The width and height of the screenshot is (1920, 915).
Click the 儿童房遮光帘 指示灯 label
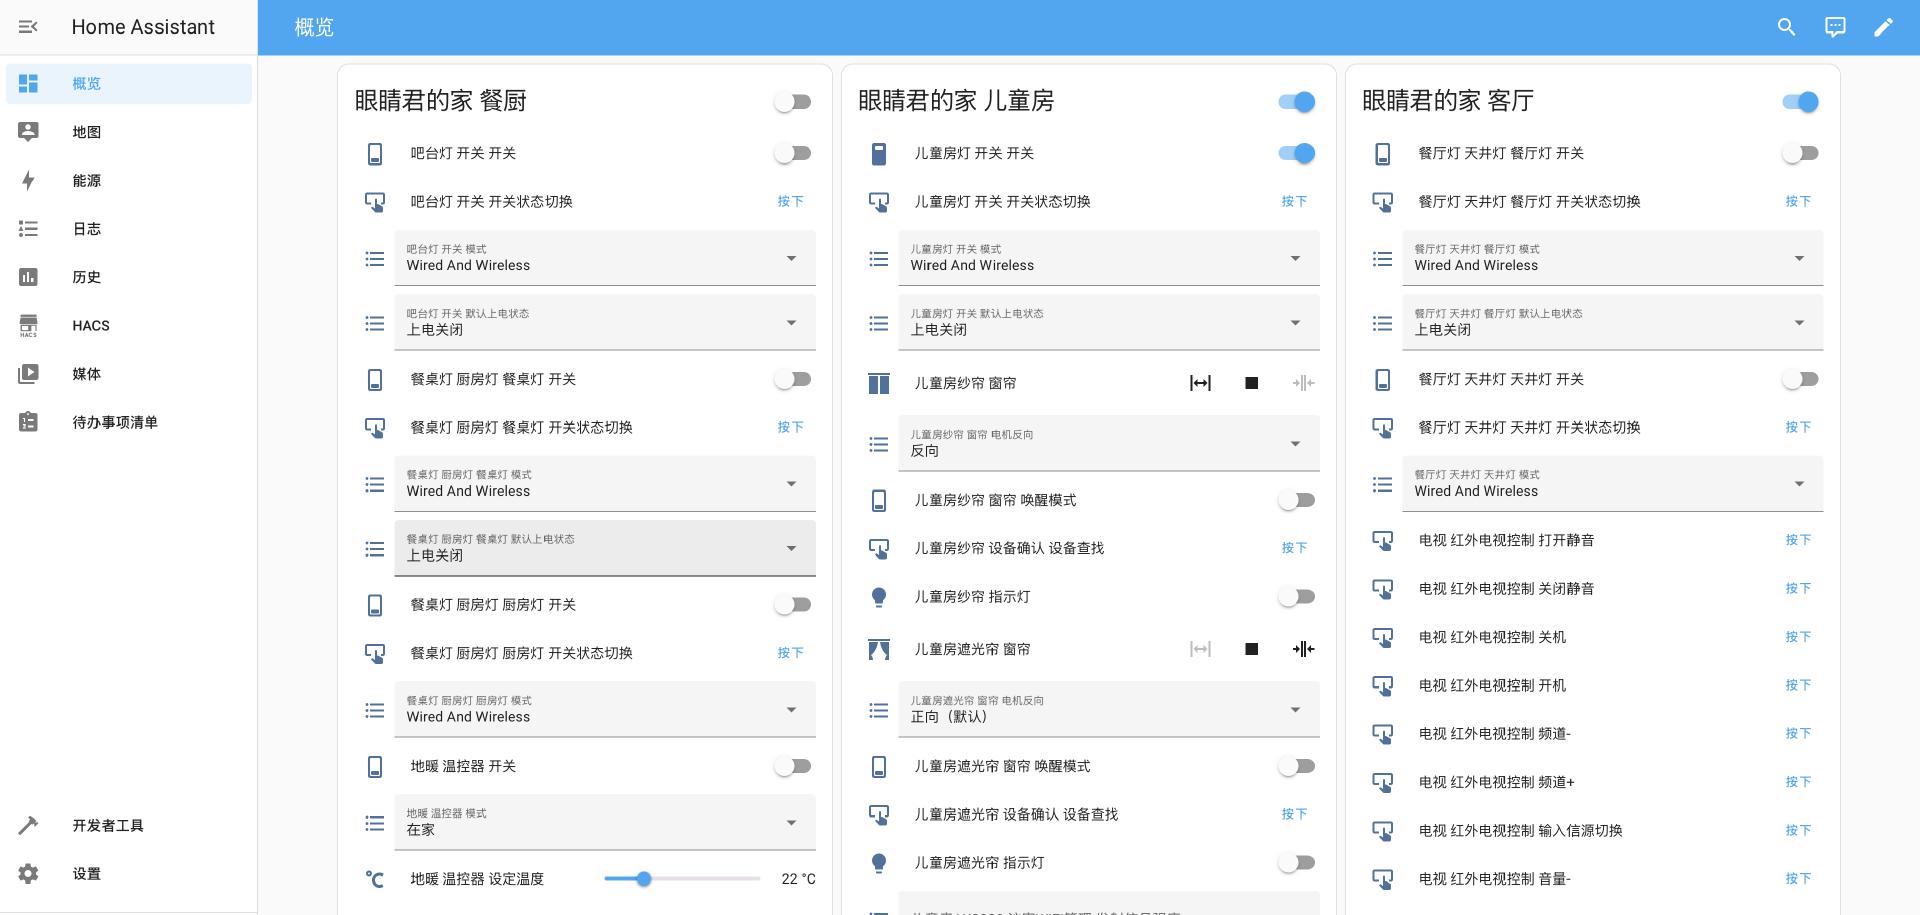tap(979, 863)
